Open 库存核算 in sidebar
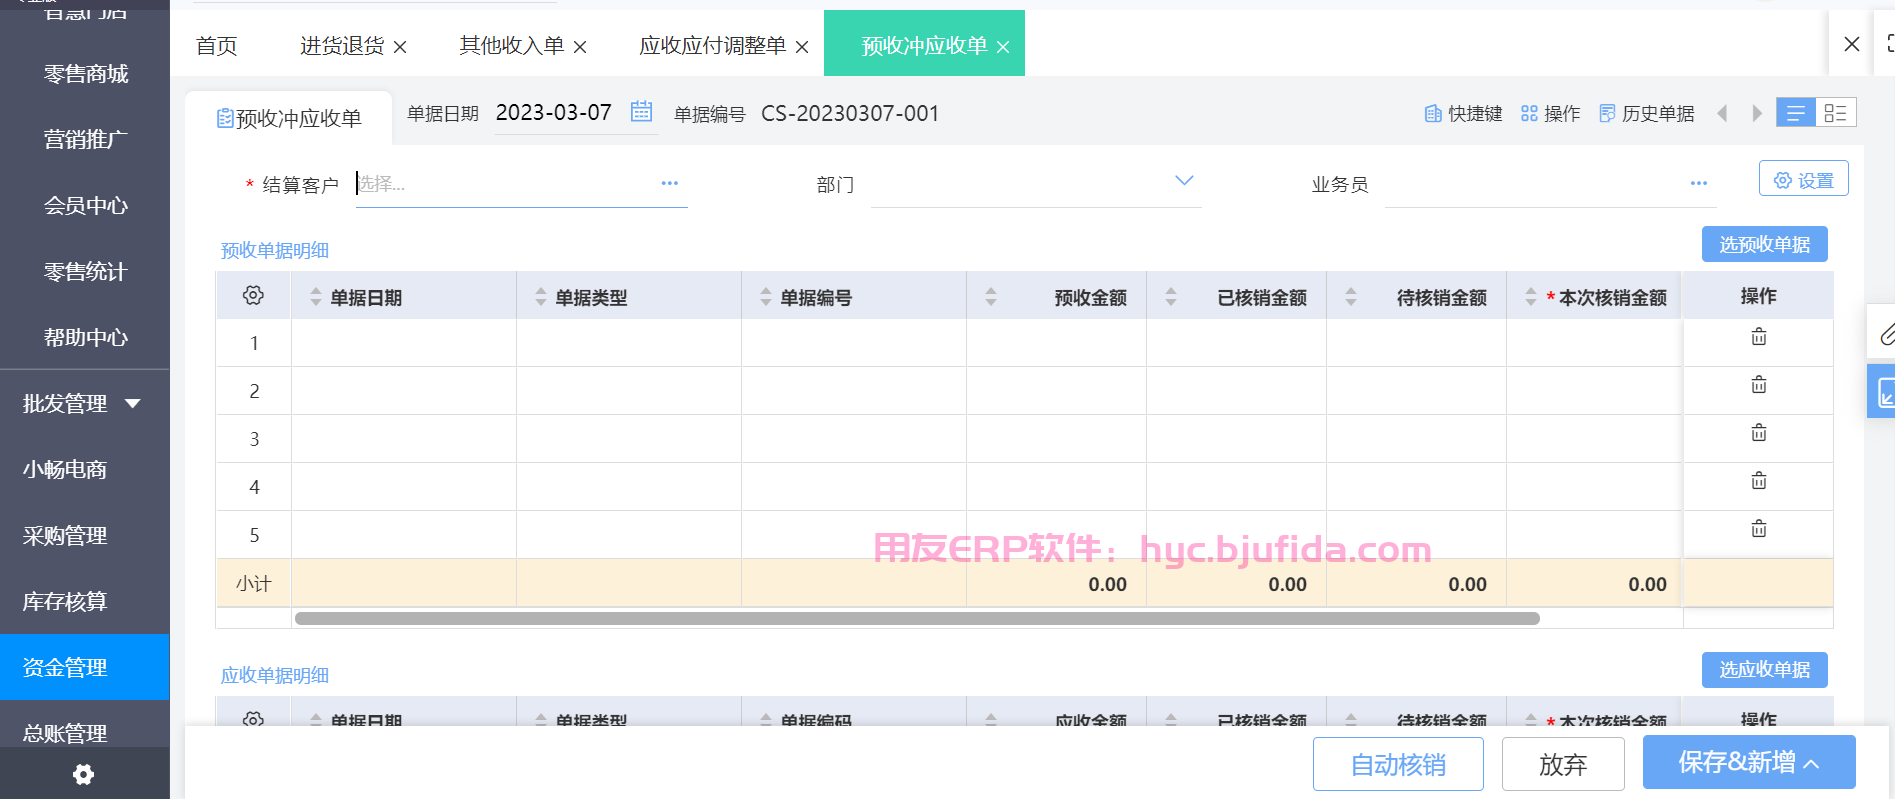The width and height of the screenshot is (1895, 799). [65, 601]
